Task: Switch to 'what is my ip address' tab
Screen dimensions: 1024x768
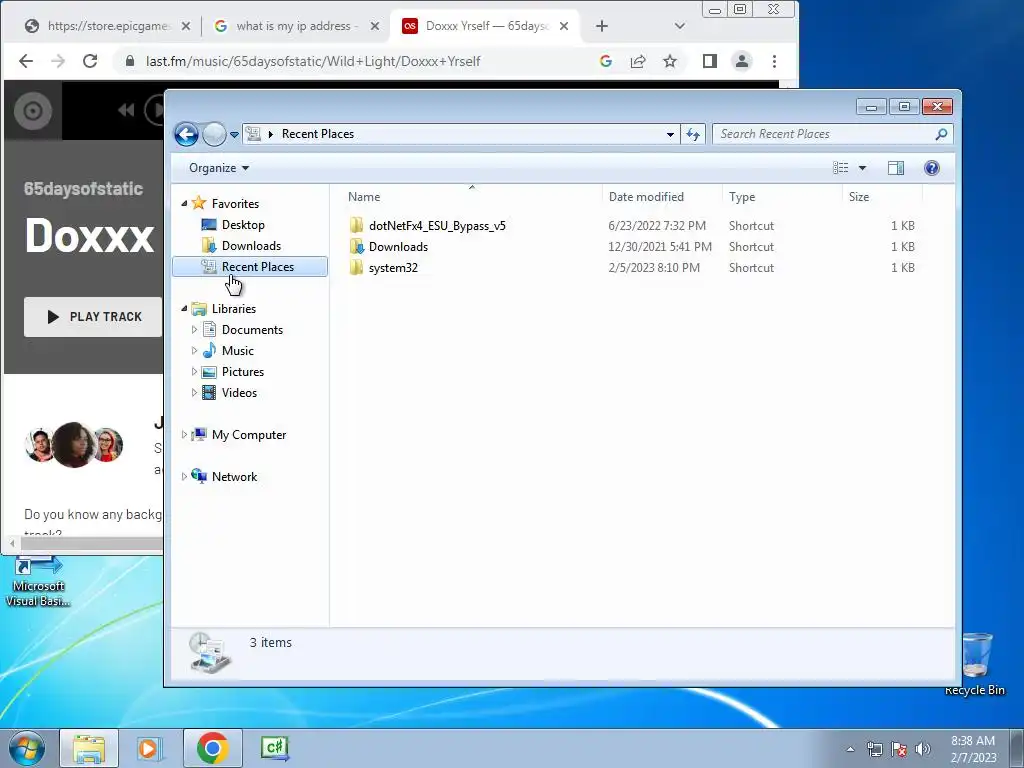Action: click(294, 26)
